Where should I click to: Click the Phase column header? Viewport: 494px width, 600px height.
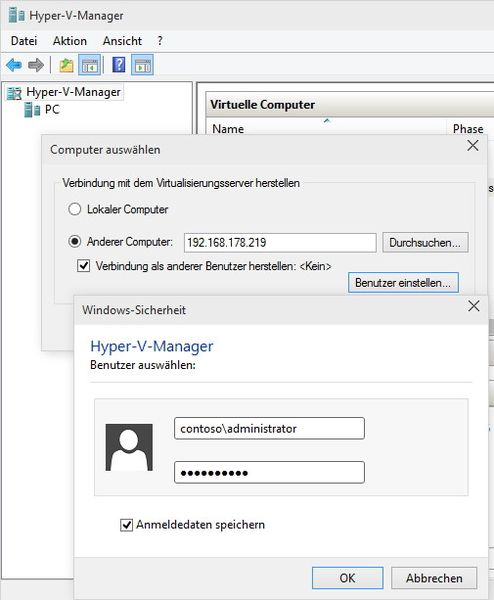468,129
